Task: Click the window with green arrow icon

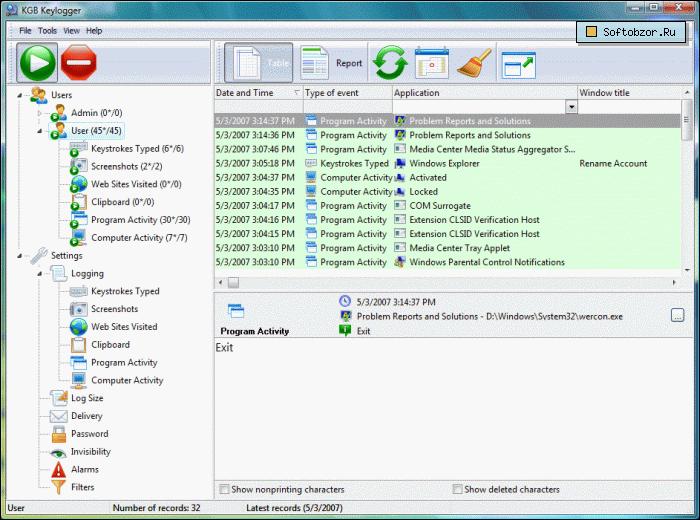Action: click(x=518, y=63)
